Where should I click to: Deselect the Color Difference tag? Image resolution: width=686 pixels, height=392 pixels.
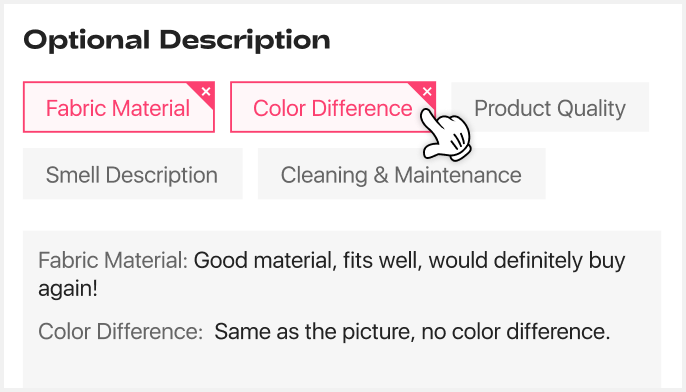[333, 107]
